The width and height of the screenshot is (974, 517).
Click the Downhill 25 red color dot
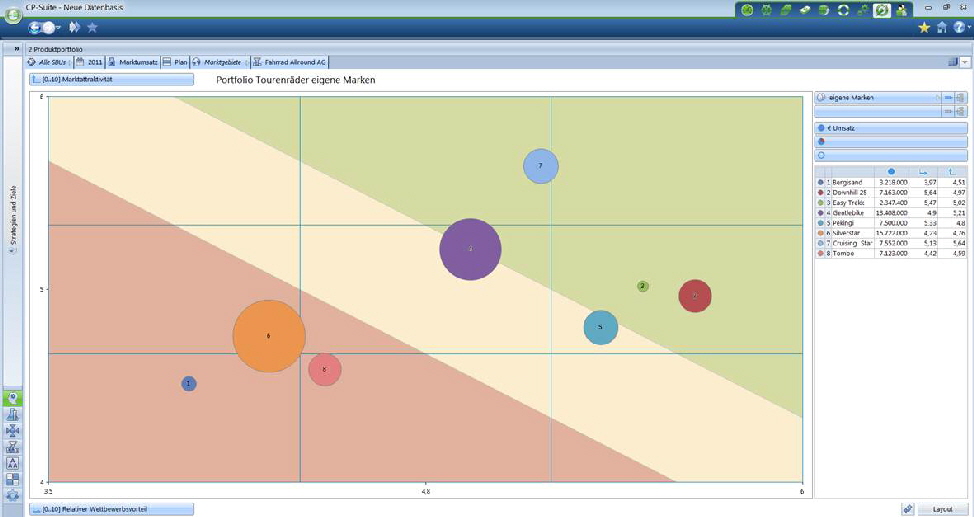pyautogui.click(x=821, y=193)
